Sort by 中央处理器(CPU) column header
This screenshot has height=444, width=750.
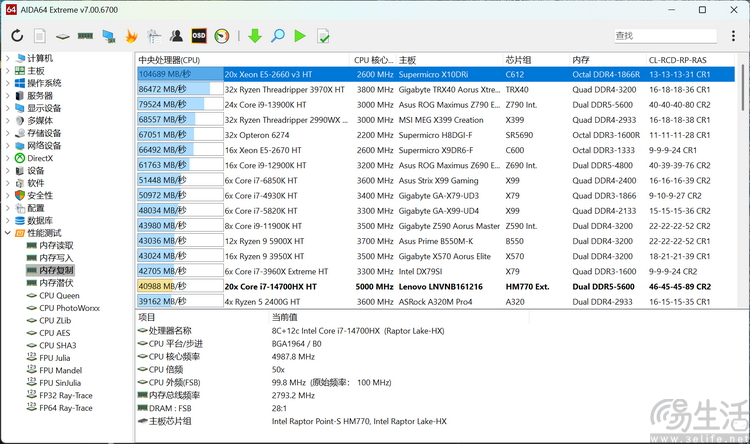tap(243, 60)
